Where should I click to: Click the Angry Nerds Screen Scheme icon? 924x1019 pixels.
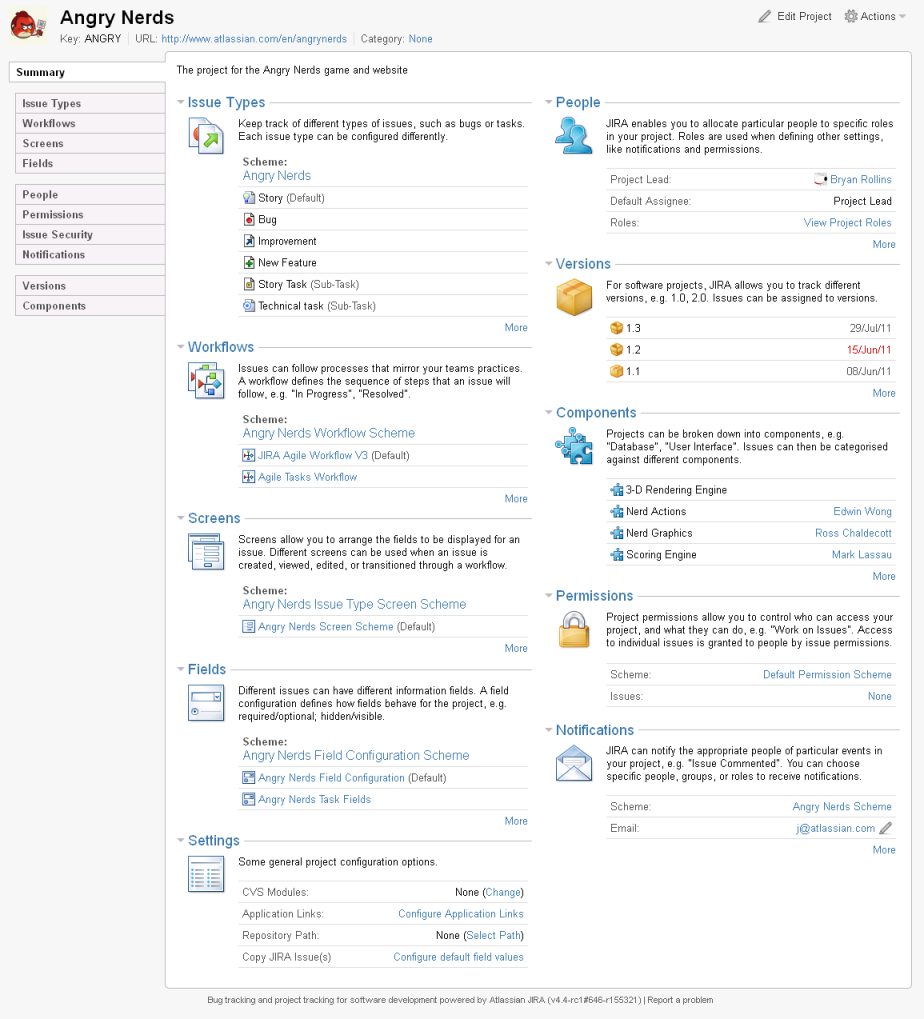[248, 626]
